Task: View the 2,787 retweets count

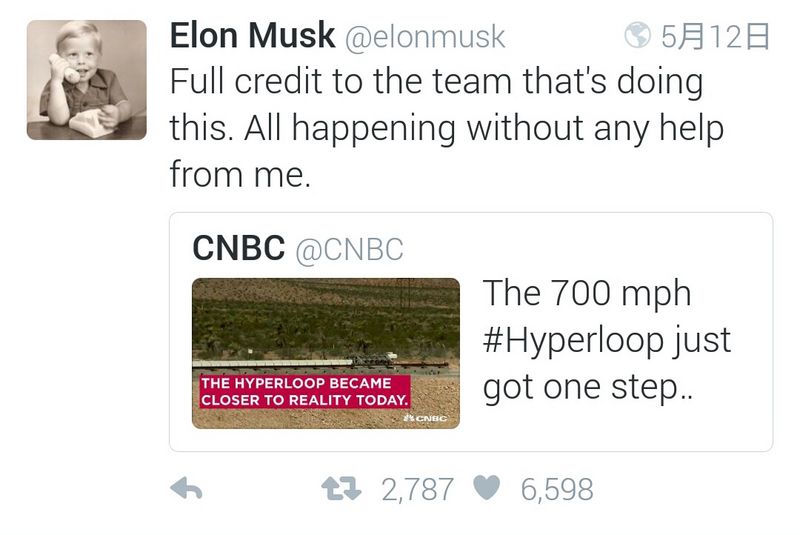Action: coord(418,489)
